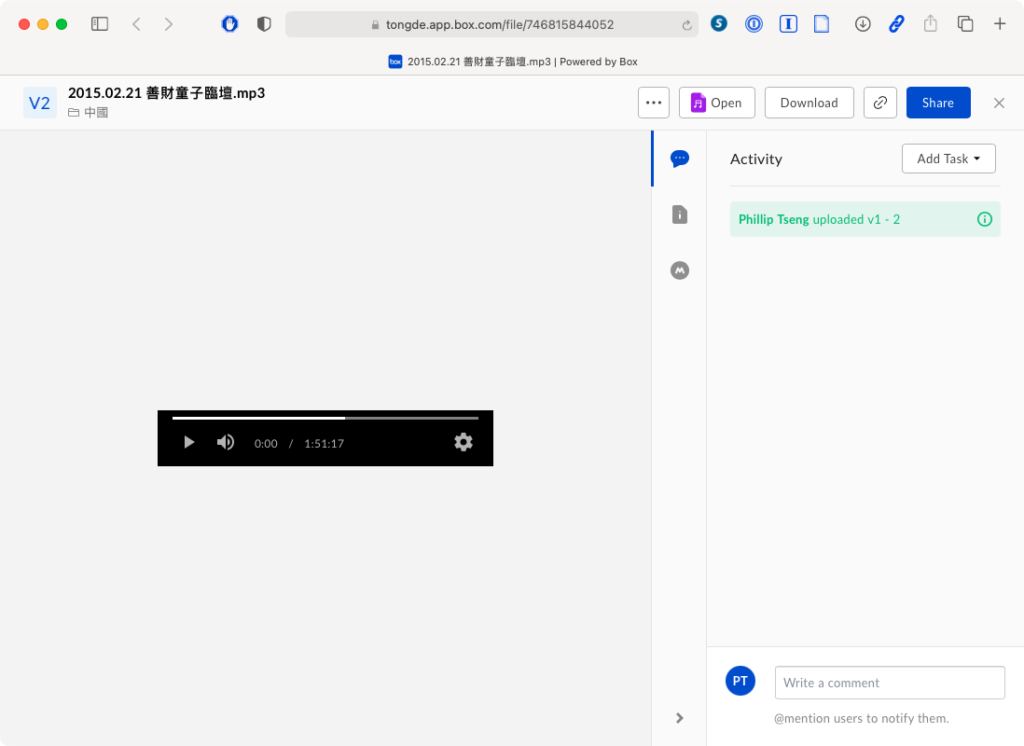Click the Open button

click(716, 103)
